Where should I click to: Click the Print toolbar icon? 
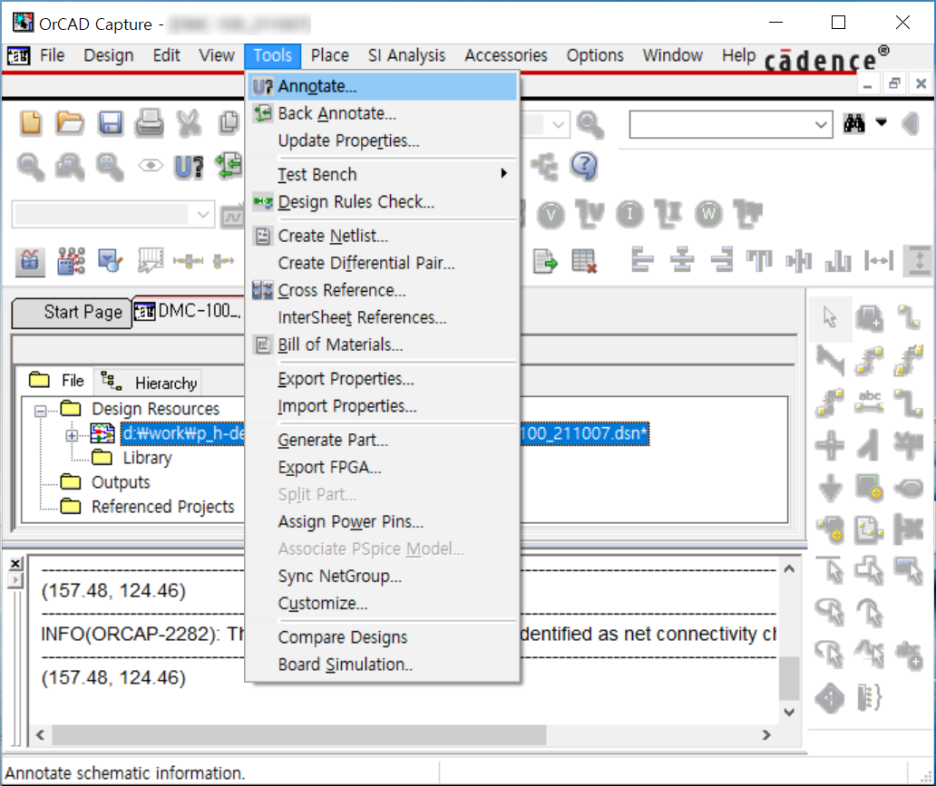click(149, 123)
